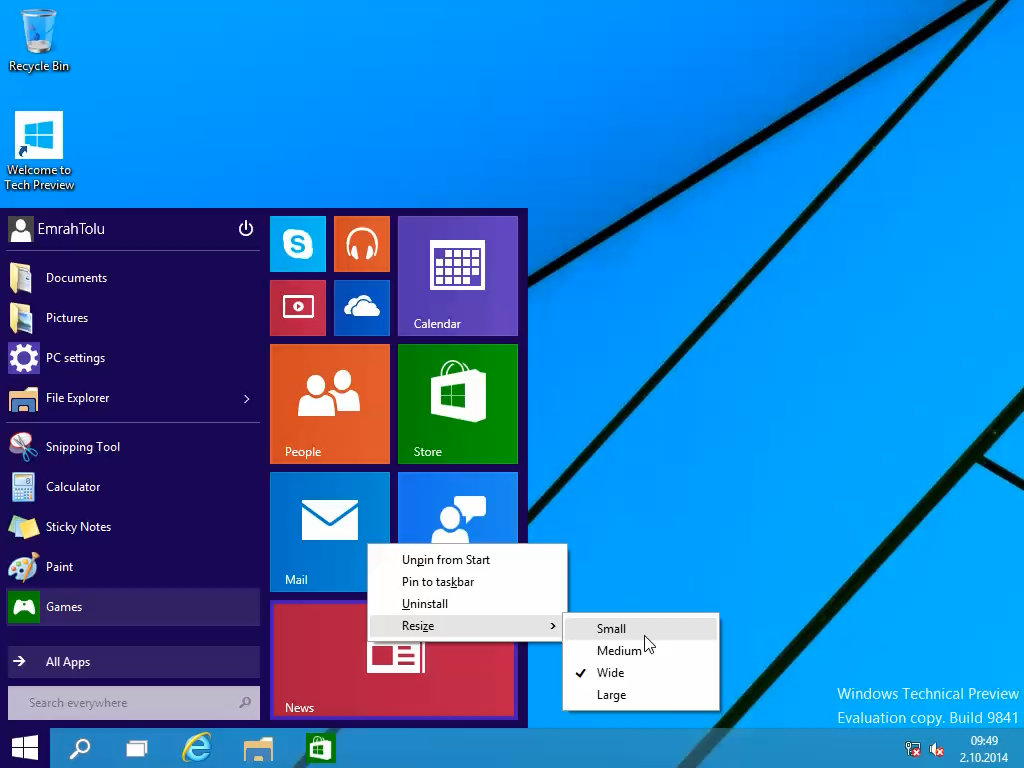
Task: Select the Medium tile size
Action: coord(641,650)
